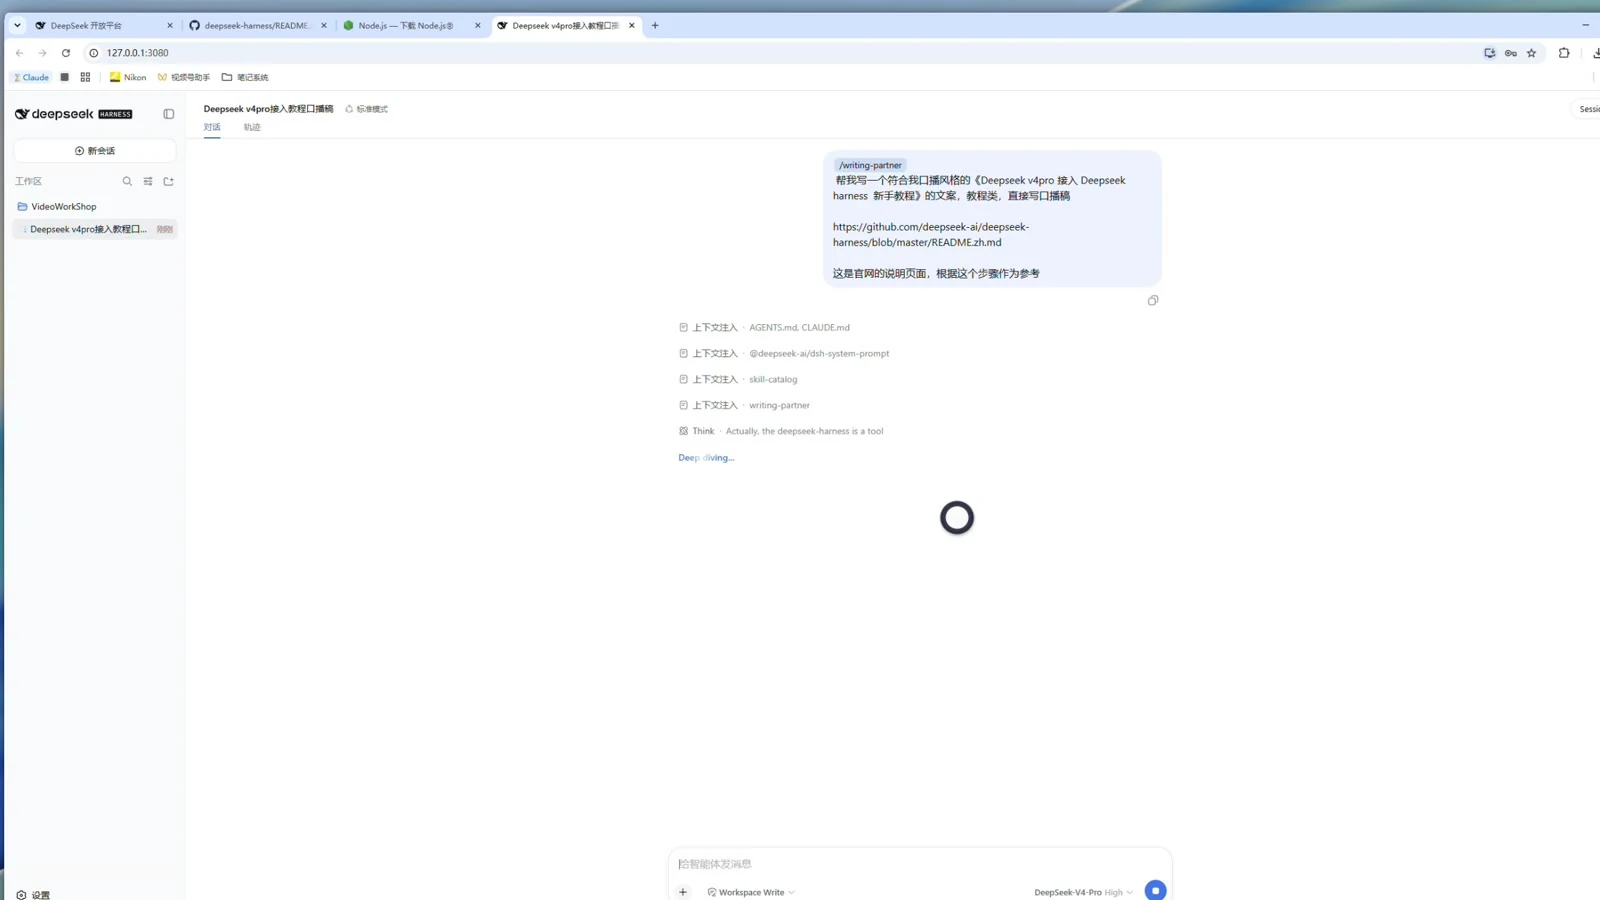Viewport: 1600px width, 900px height.
Task: Install the app from the address bar
Action: [x=1489, y=53]
